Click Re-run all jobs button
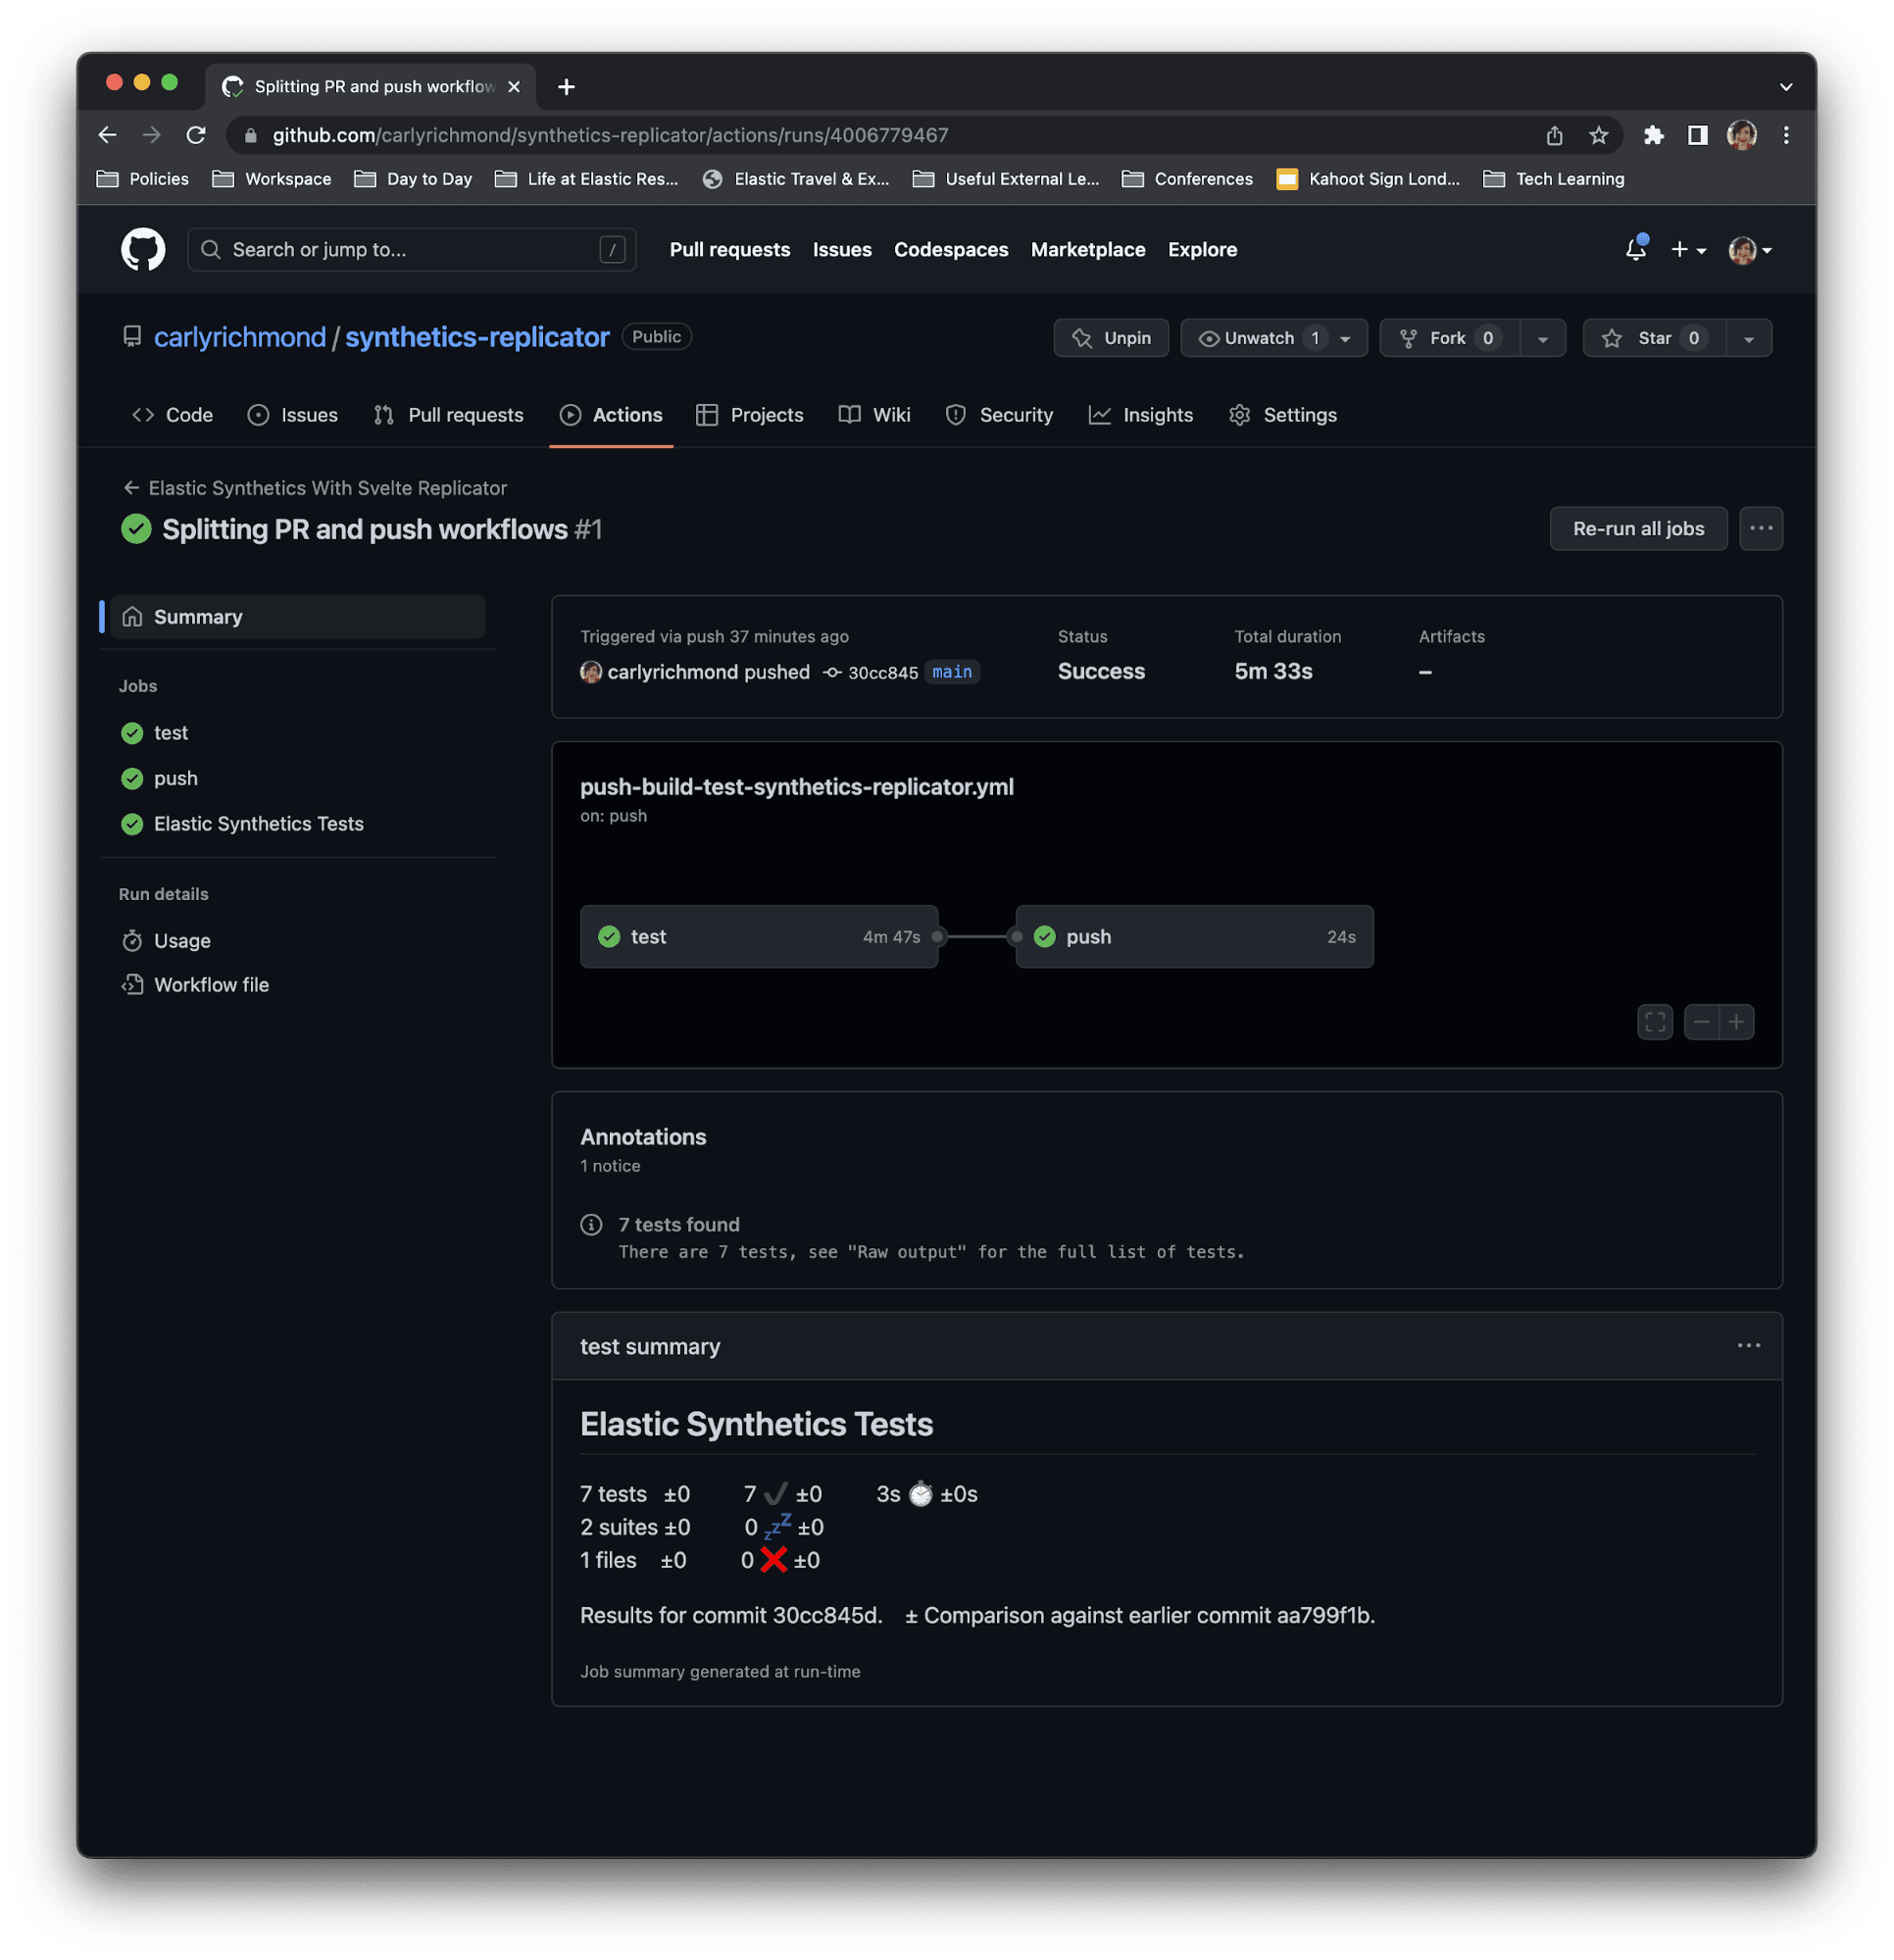 (x=1637, y=528)
